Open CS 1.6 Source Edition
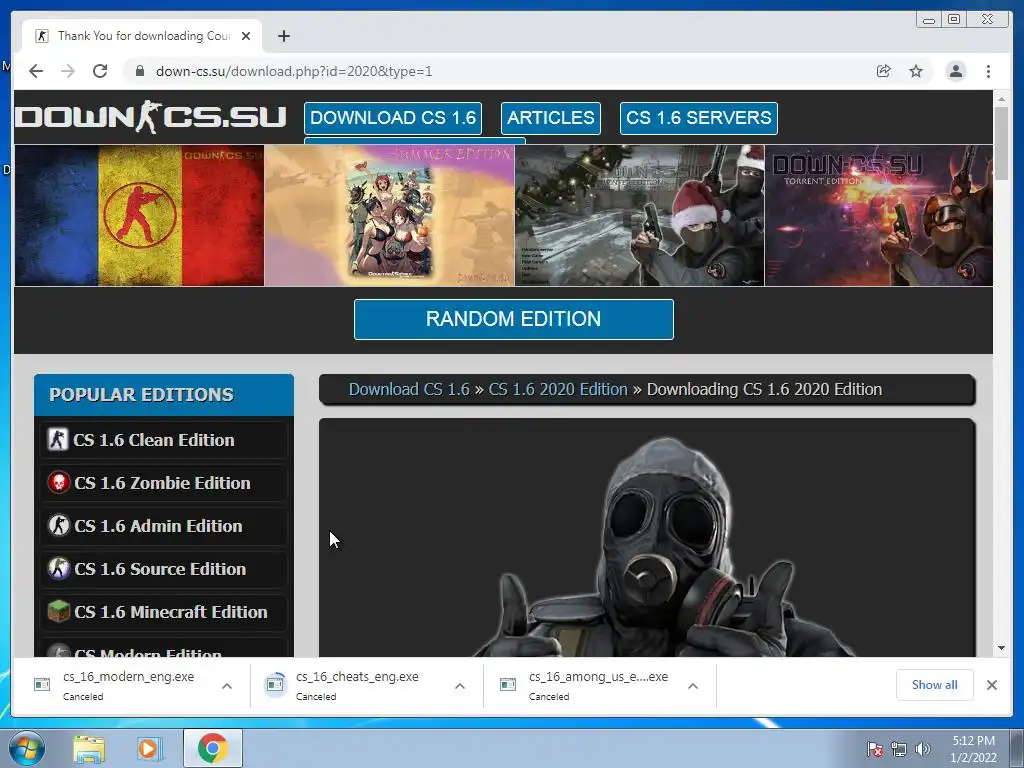 point(163,569)
